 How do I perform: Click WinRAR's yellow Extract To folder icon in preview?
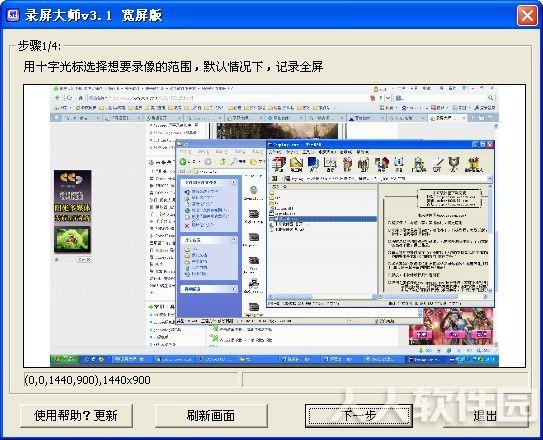tap(296, 164)
